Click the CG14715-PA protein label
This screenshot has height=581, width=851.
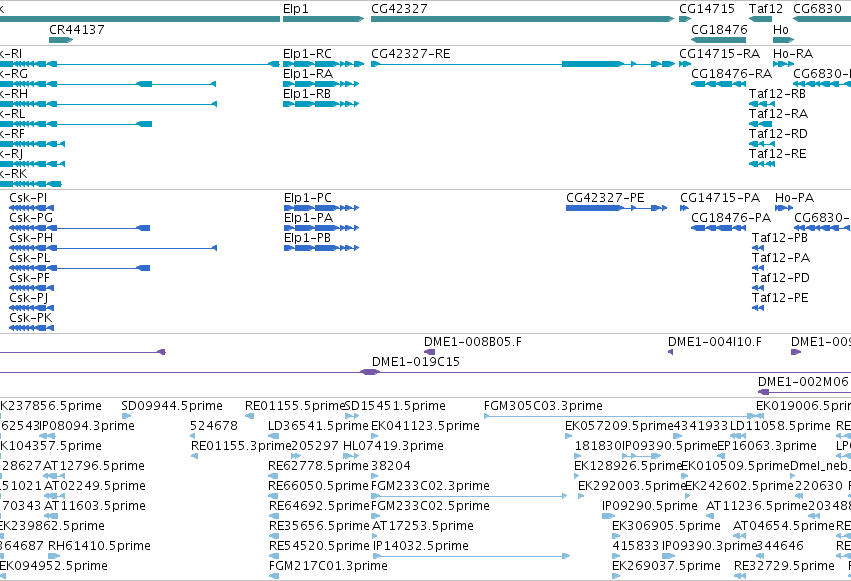click(720, 198)
